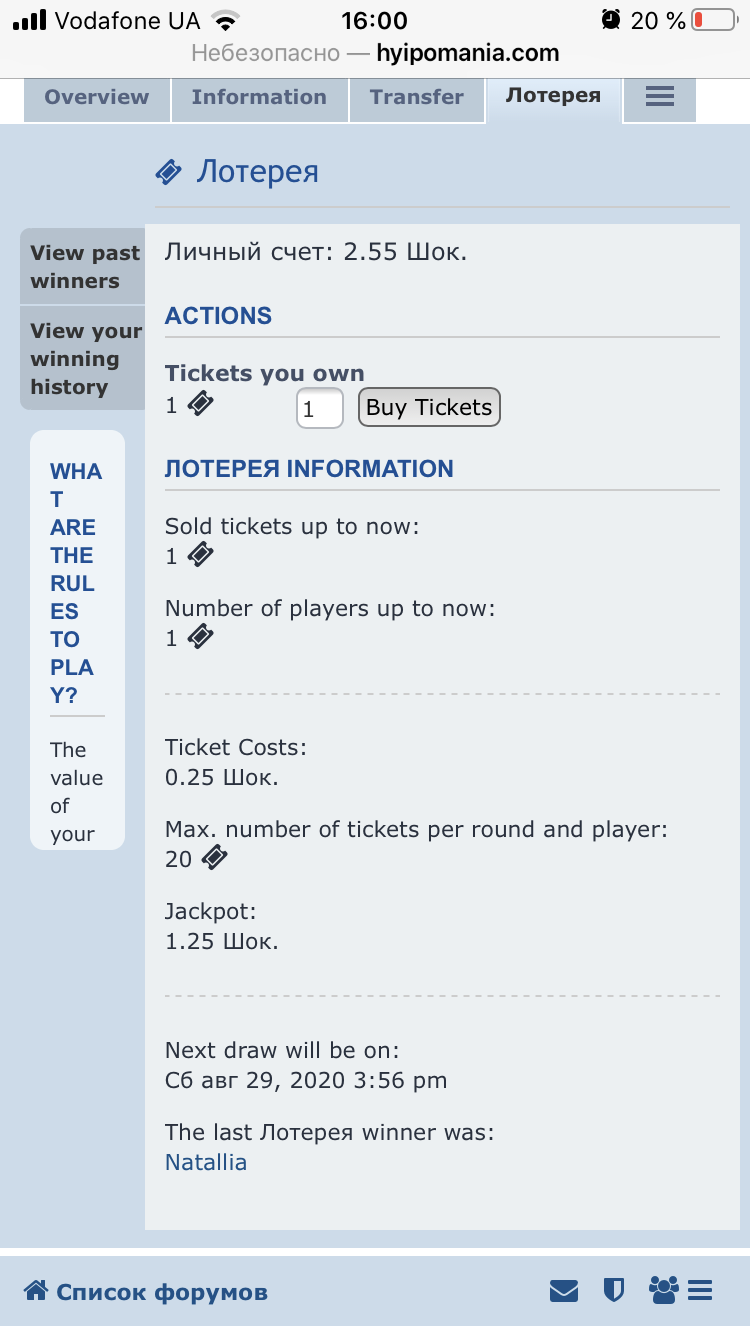Tap the battery indicator in status bar

click(x=712, y=20)
